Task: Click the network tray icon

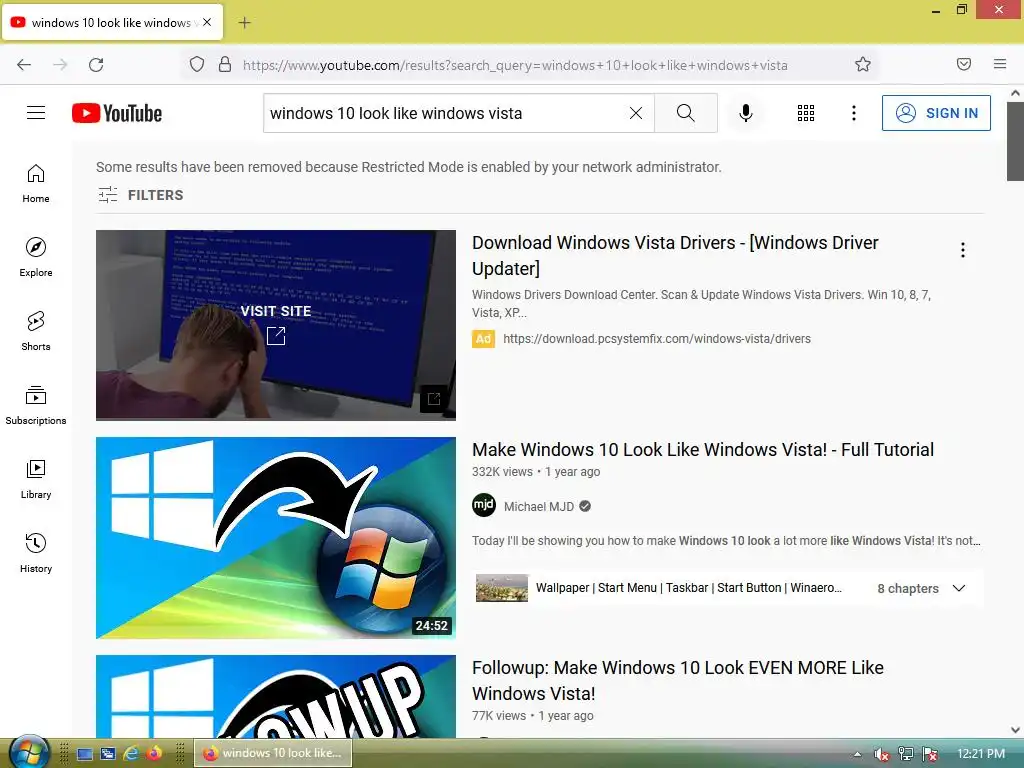Action: (906, 754)
